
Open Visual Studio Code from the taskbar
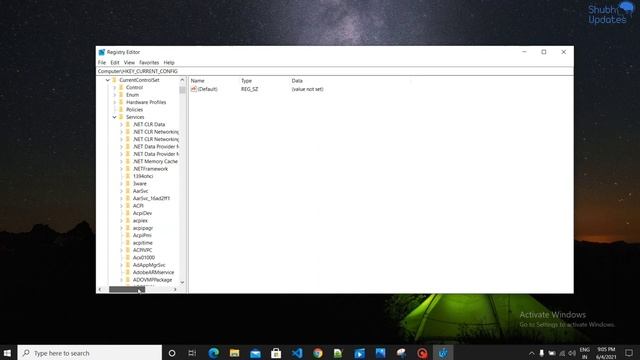click(297, 353)
